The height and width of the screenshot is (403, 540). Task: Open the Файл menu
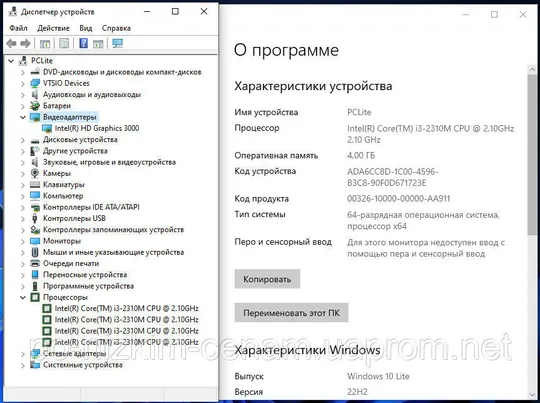tap(18, 28)
